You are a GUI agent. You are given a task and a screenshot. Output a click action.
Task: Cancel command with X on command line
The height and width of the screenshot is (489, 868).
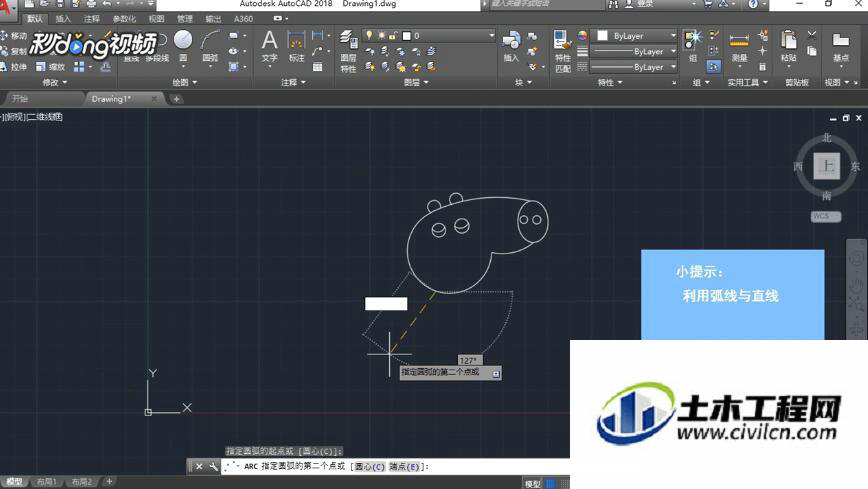pyautogui.click(x=199, y=466)
